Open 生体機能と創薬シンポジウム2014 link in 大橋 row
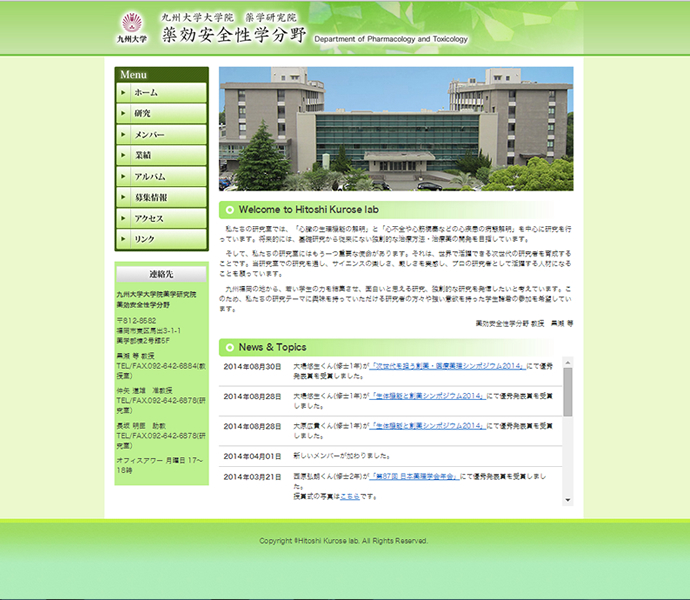The image size is (690, 600). click(x=428, y=396)
